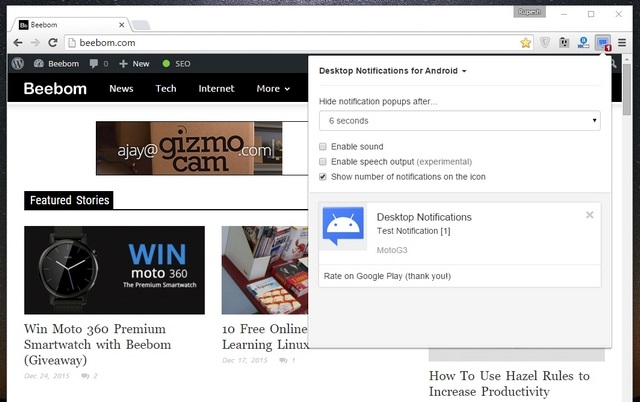Open comments bubble in WordPress admin bar

point(99,64)
